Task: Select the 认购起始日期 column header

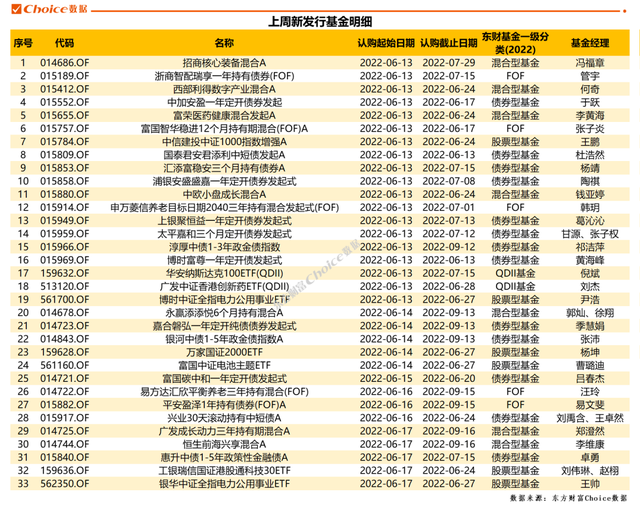Action: 384,44
